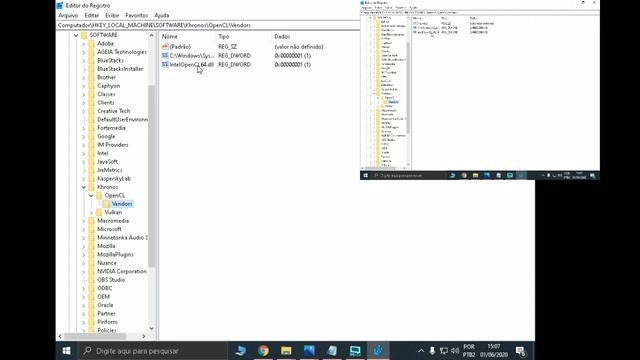Open the Favoritos menu

136,15
